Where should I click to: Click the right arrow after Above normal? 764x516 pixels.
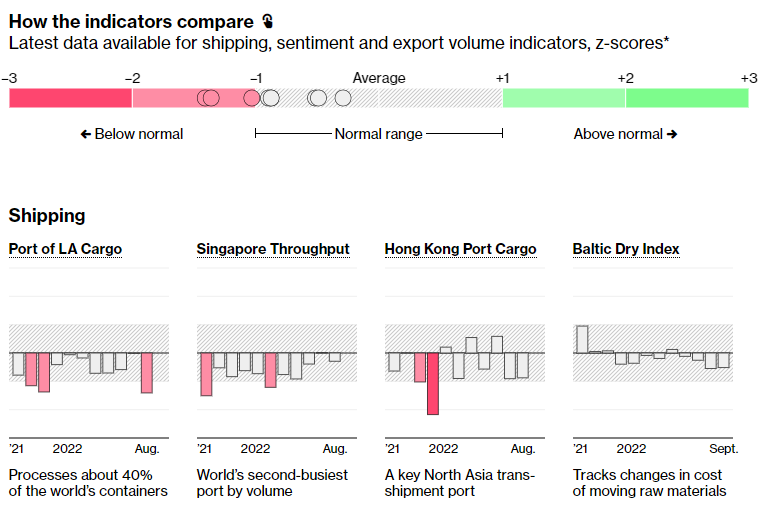pyautogui.click(x=672, y=134)
